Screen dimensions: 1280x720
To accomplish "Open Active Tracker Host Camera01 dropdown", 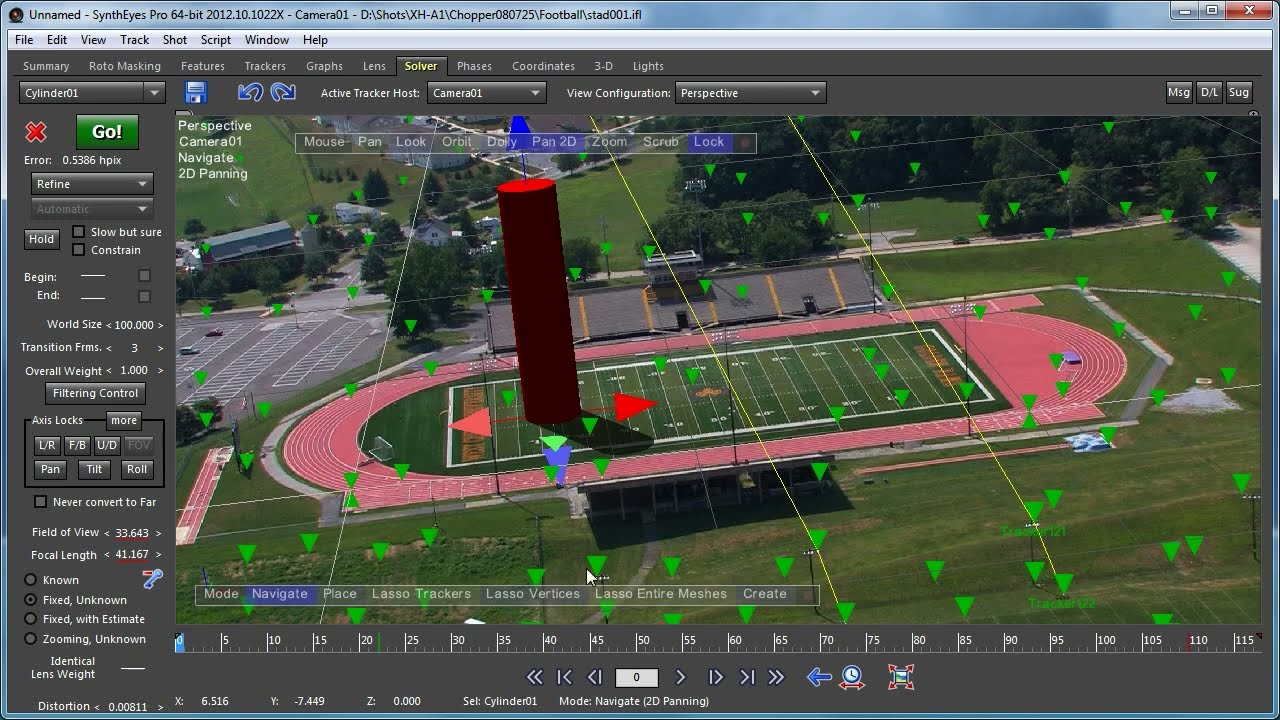I will click(x=486, y=93).
